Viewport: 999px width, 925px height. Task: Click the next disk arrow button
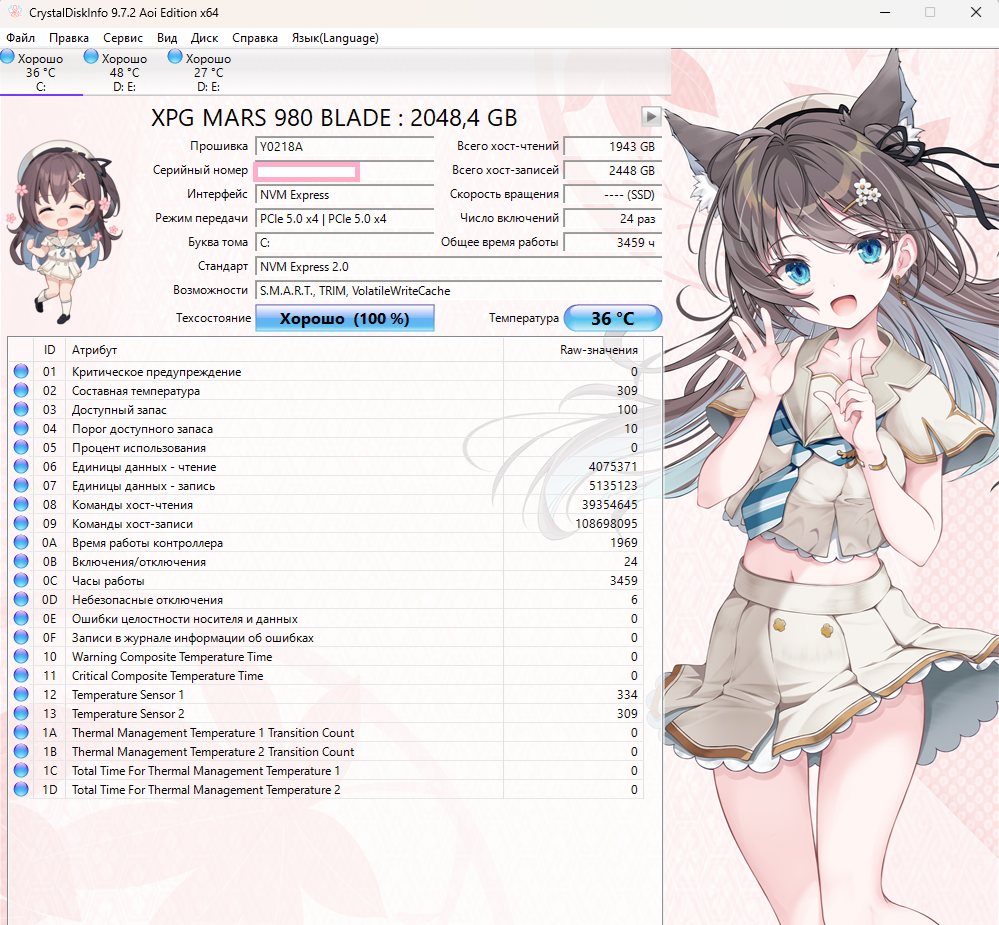[x=650, y=117]
